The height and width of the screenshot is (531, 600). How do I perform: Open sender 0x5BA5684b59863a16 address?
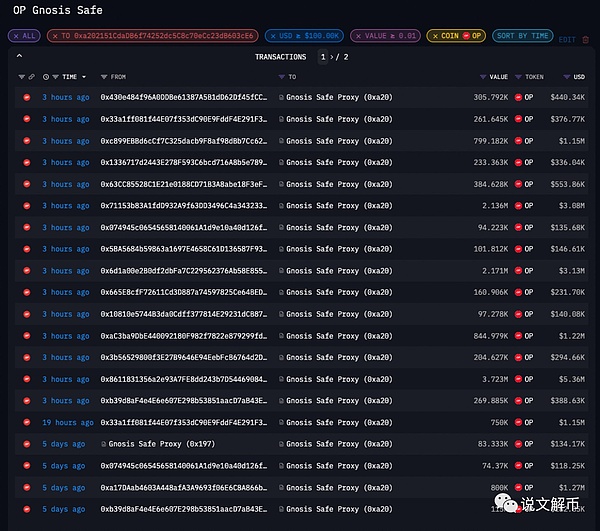pos(184,249)
